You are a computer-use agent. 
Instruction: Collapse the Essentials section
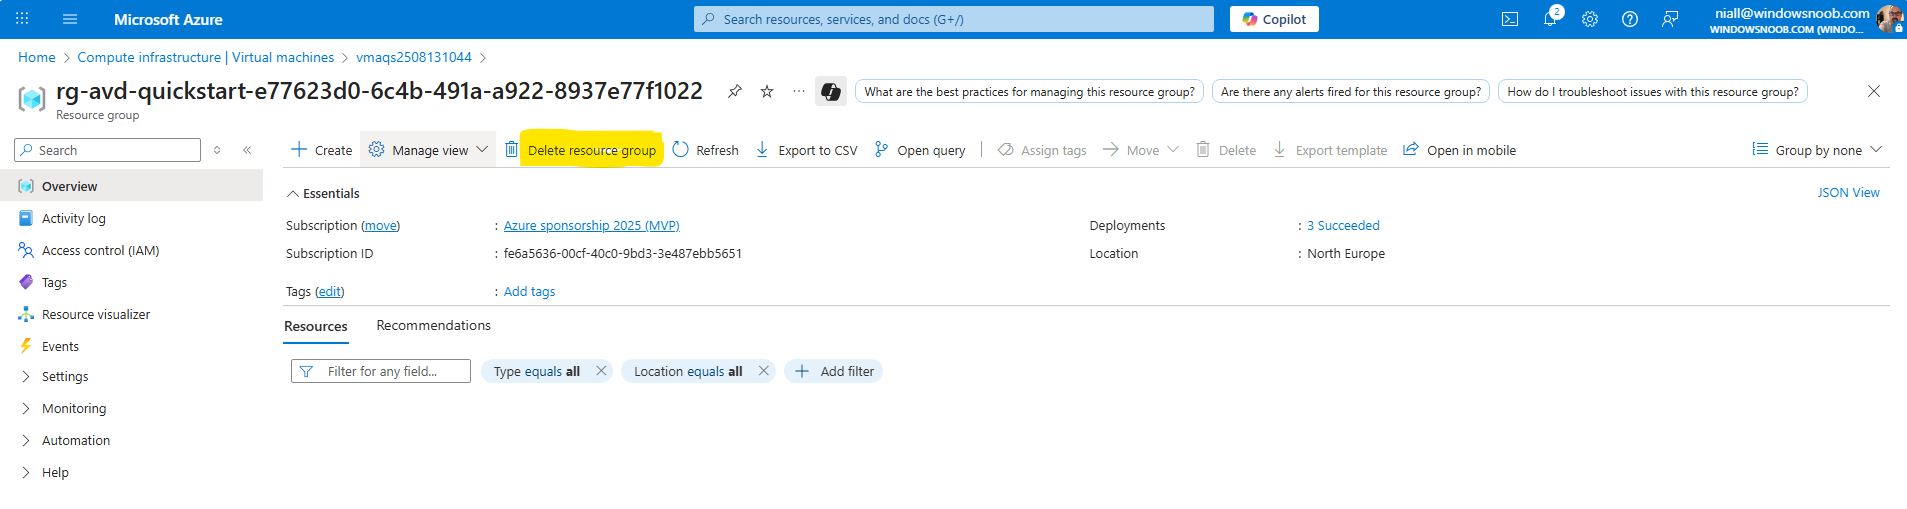[x=293, y=194]
